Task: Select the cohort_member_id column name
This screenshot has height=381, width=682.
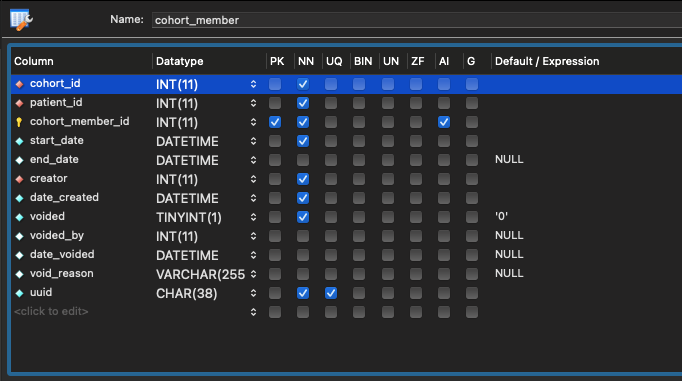Action: 80,121
